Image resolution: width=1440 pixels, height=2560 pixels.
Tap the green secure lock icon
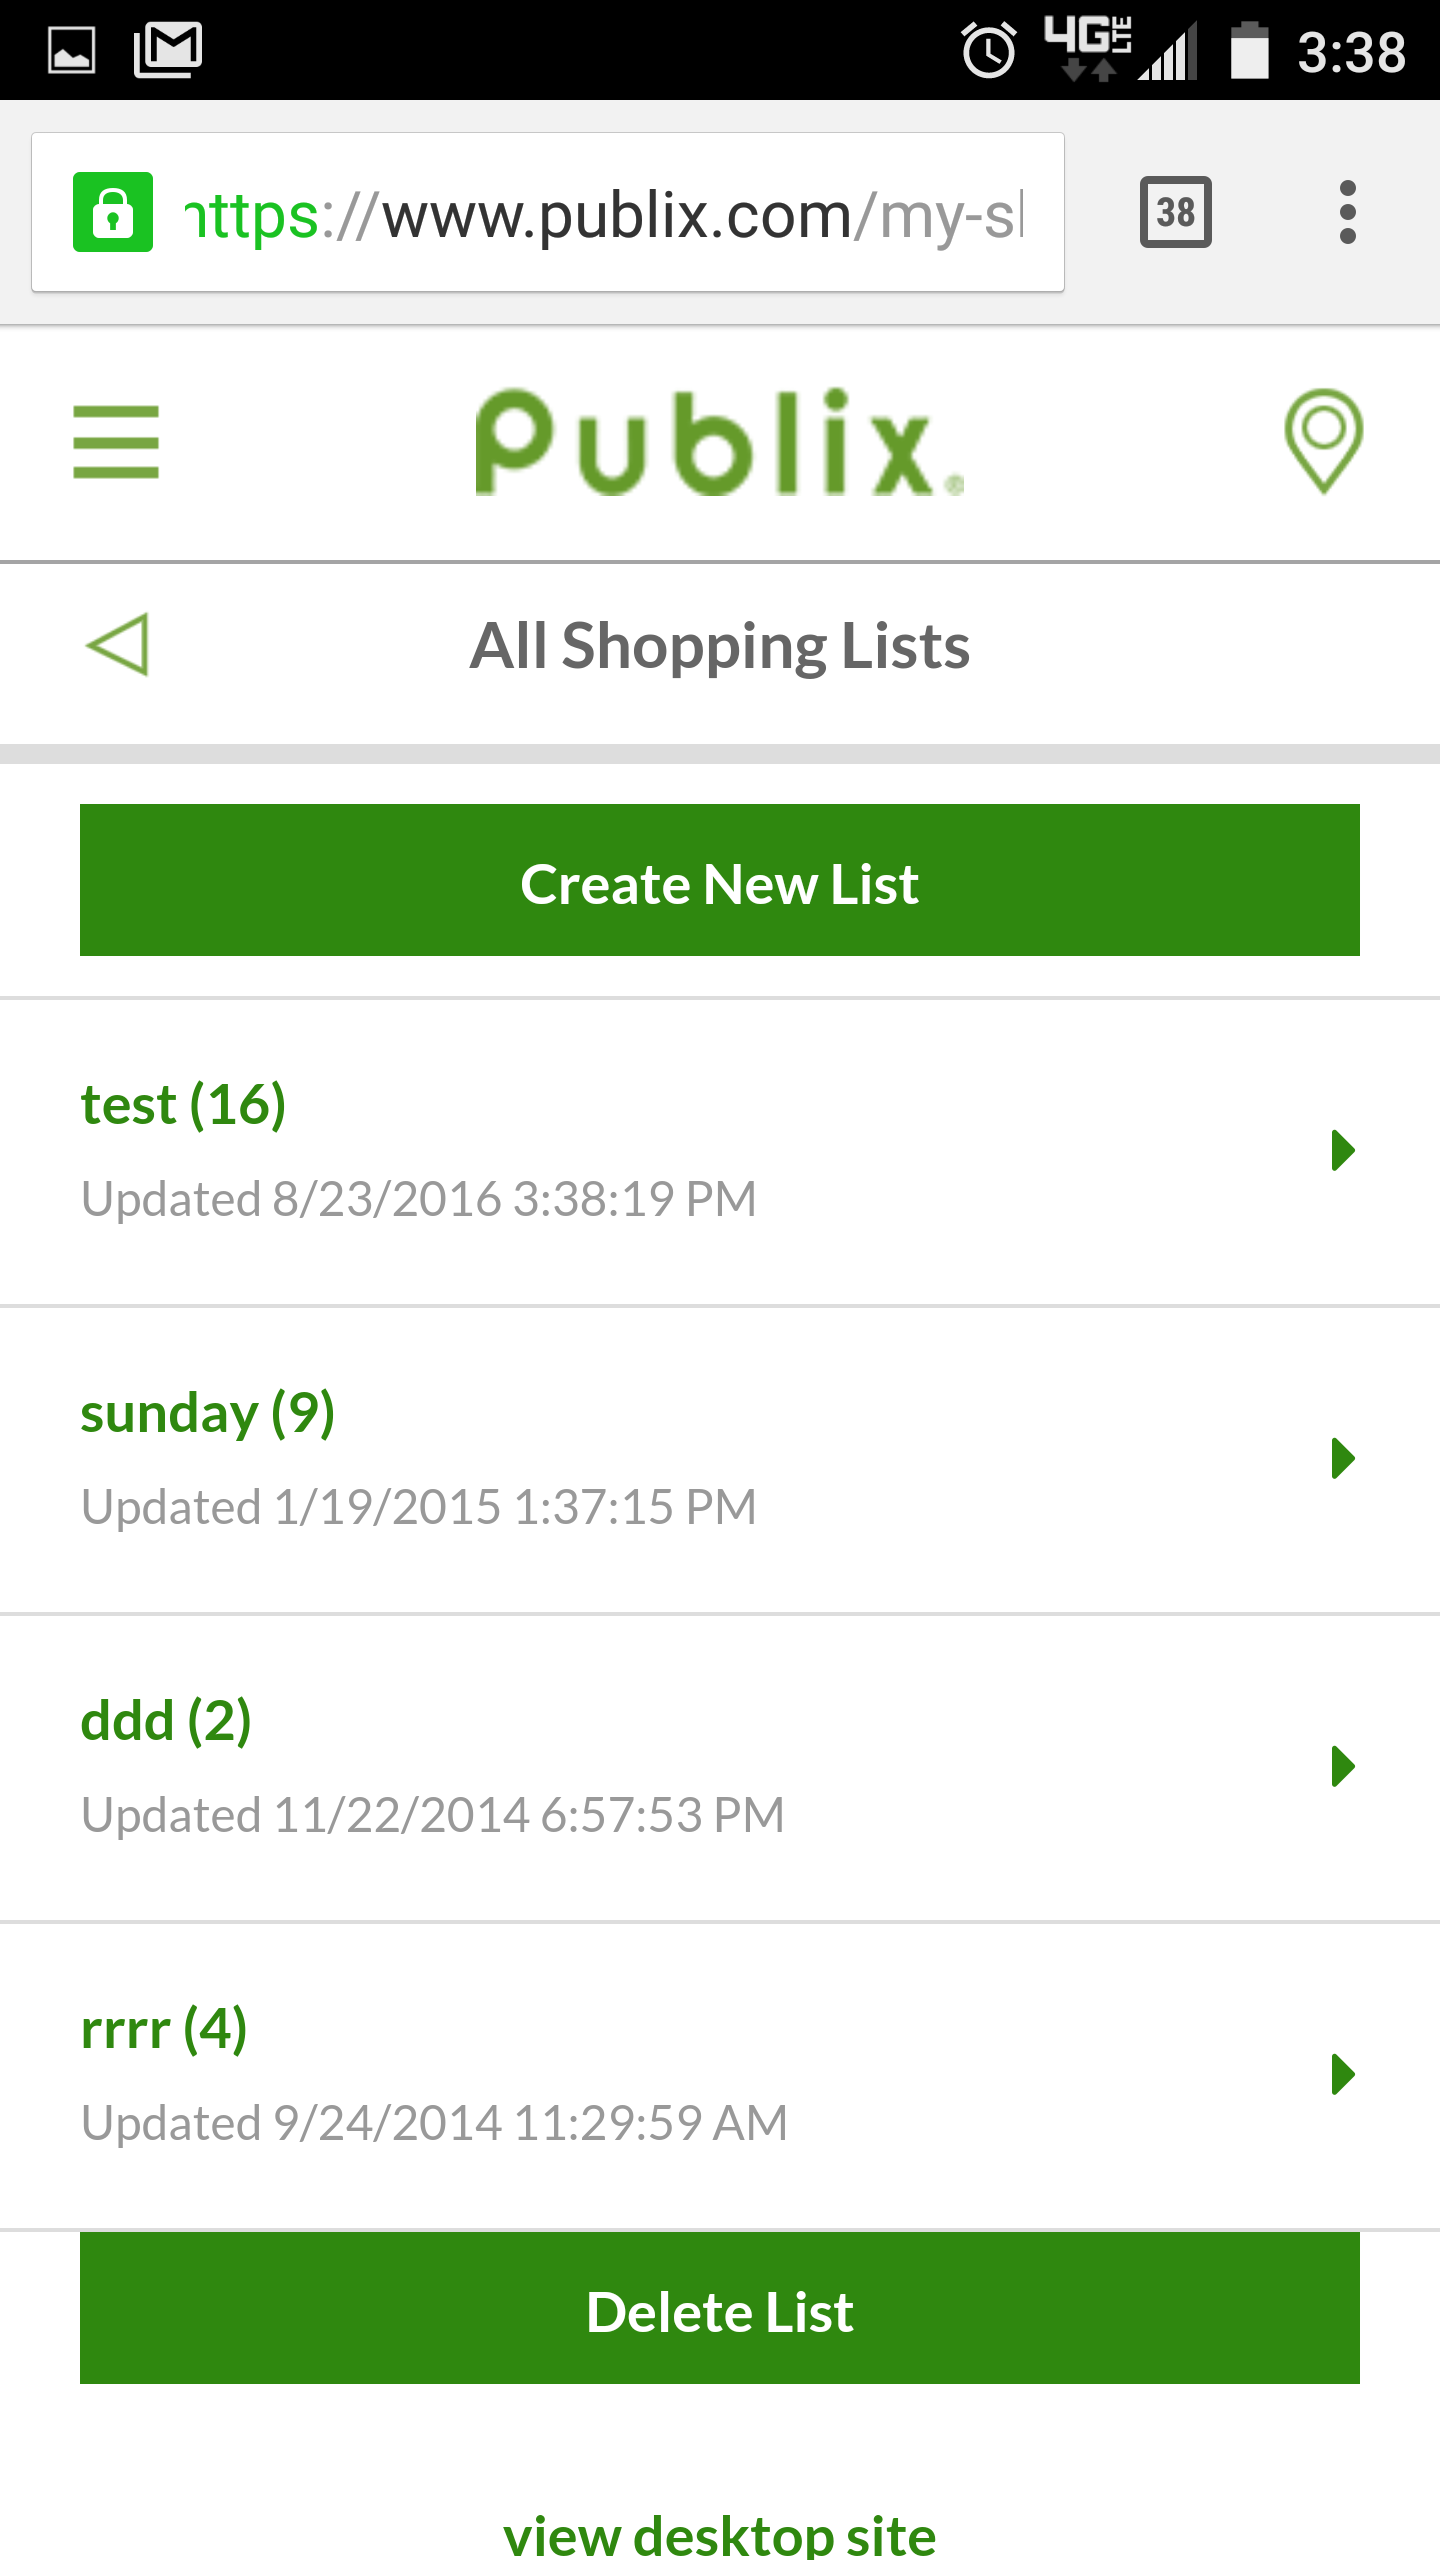(x=113, y=212)
